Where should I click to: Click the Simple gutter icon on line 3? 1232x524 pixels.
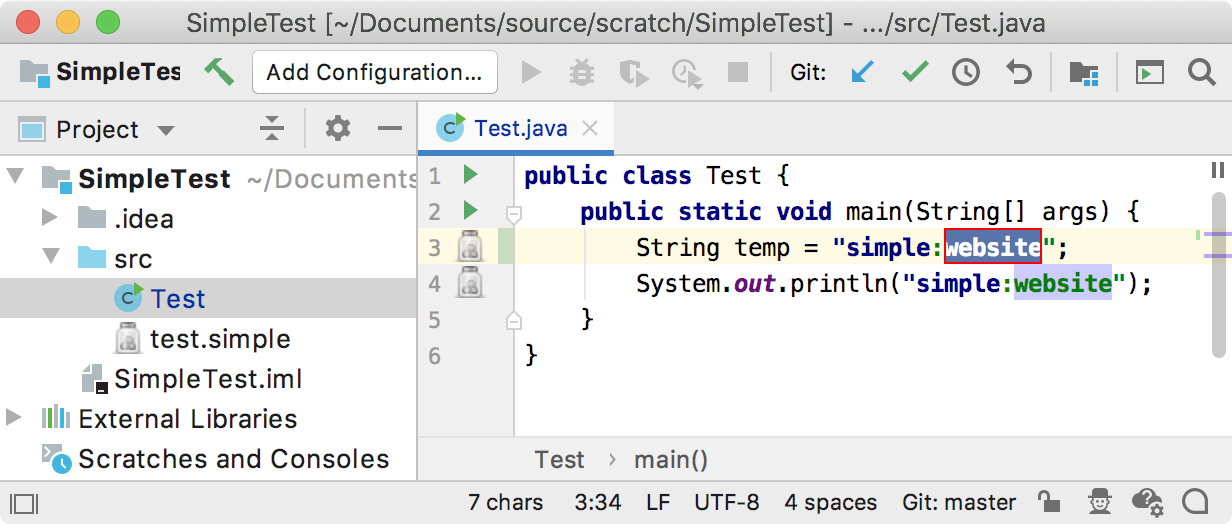pos(470,247)
